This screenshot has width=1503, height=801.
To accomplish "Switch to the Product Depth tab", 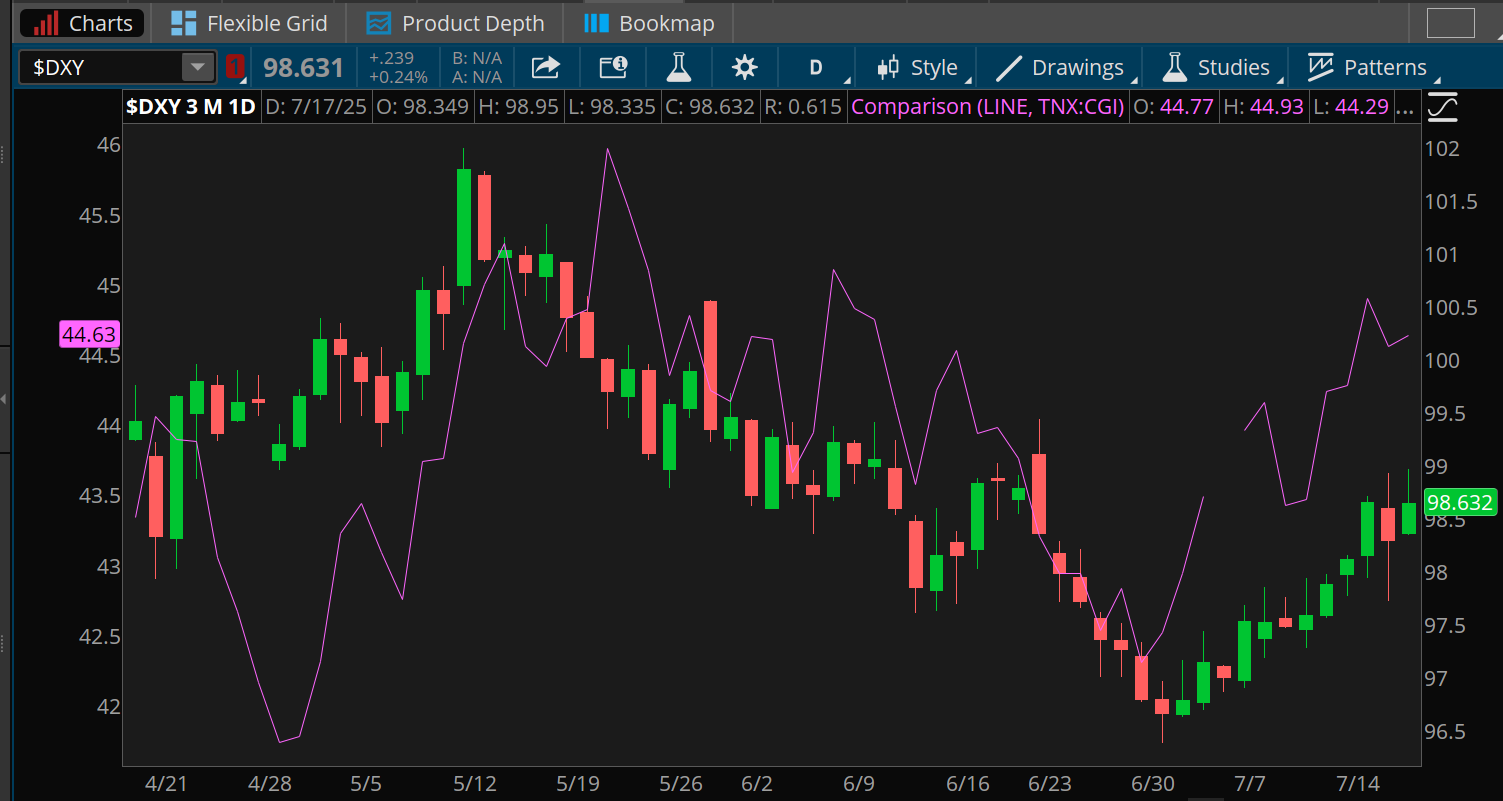I will click(455, 23).
